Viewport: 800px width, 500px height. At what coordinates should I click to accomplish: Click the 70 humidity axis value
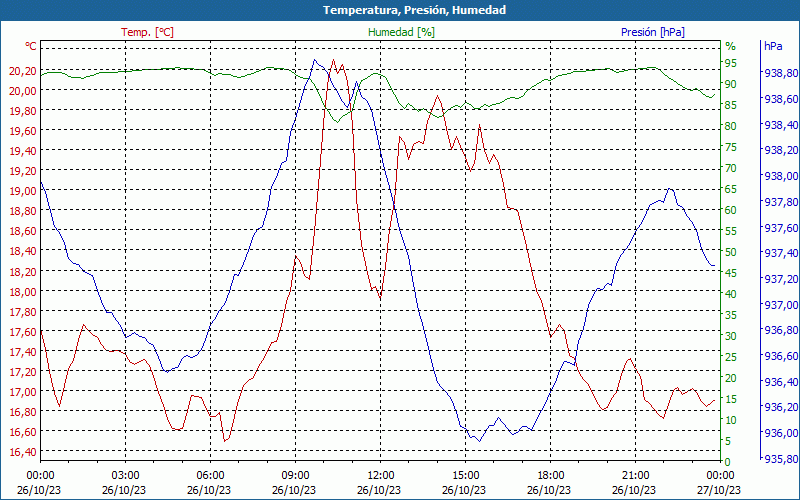[731, 168]
